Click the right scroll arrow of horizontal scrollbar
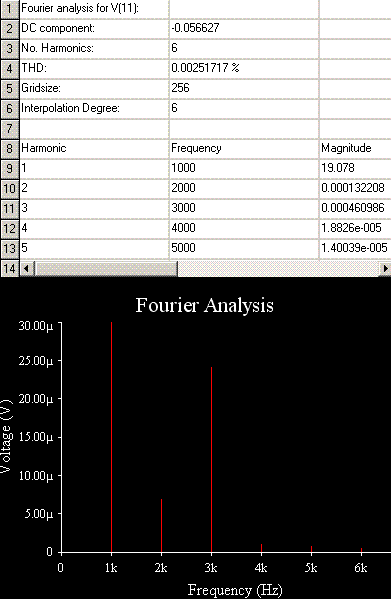The image size is (391, 599). click(385, 269)
